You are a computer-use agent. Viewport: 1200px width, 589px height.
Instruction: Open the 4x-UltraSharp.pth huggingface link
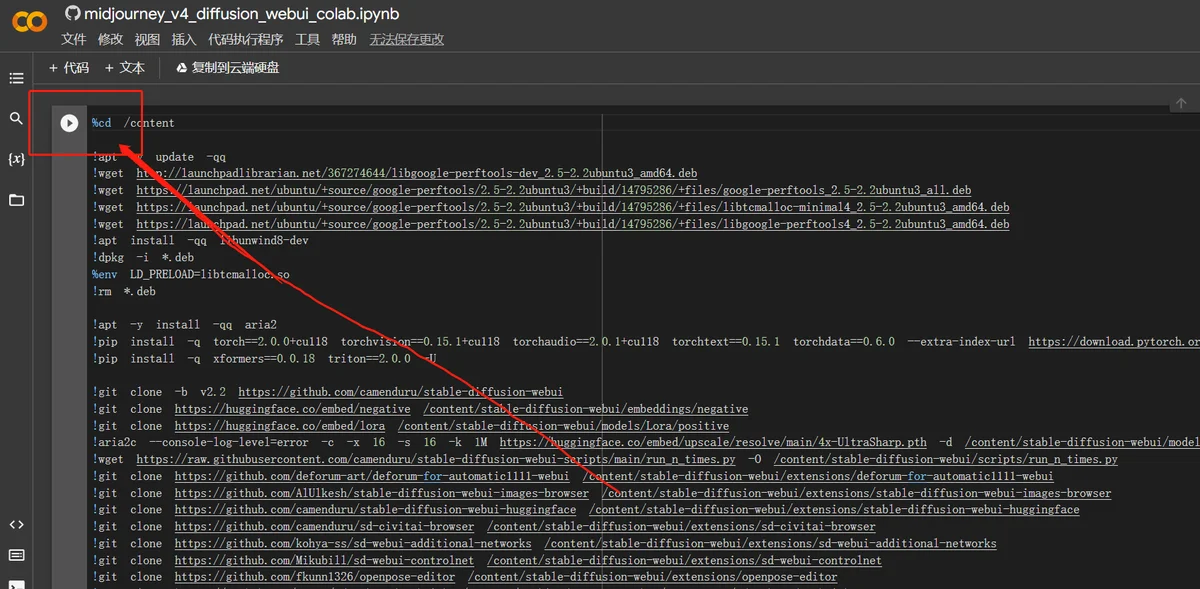coord(713,442)
